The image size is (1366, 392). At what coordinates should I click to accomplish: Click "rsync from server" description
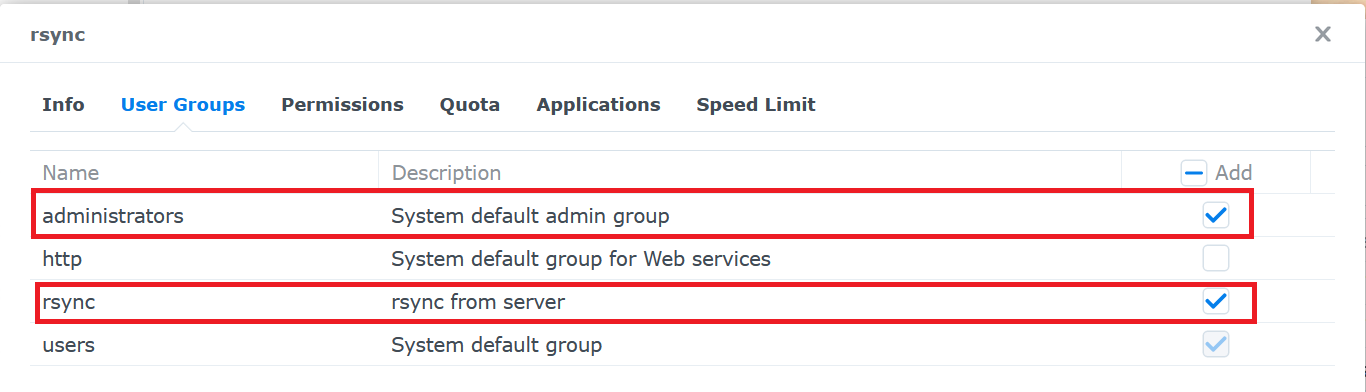(x=478, y=302)
